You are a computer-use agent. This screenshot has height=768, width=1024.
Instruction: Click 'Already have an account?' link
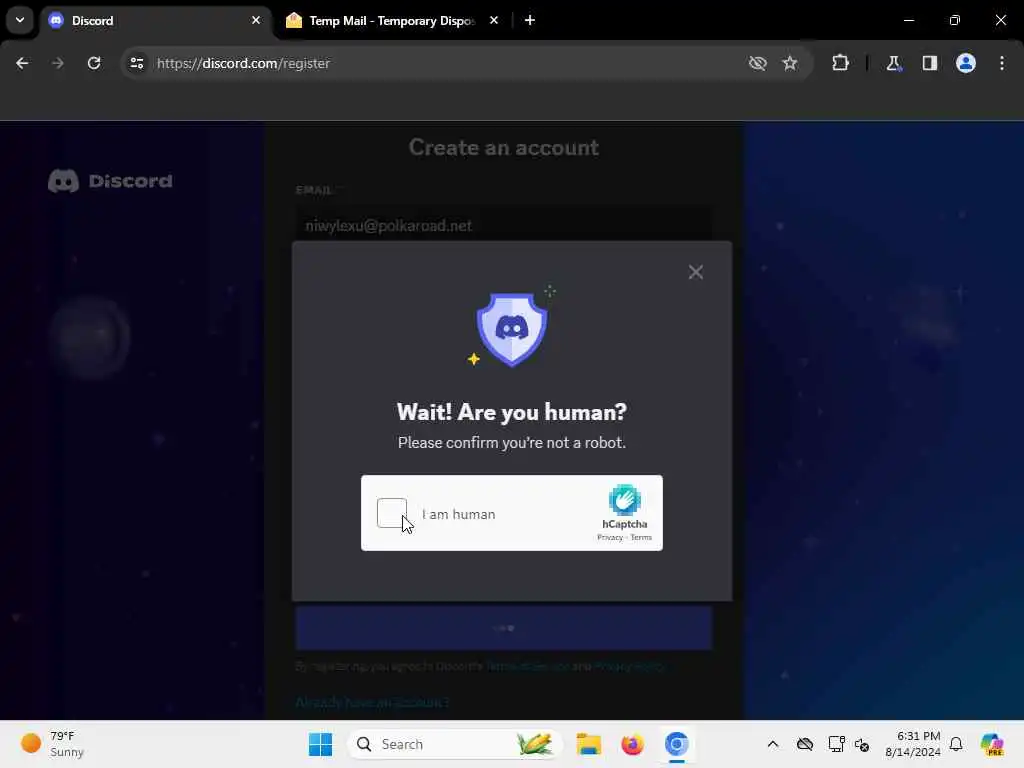[372, 702]
